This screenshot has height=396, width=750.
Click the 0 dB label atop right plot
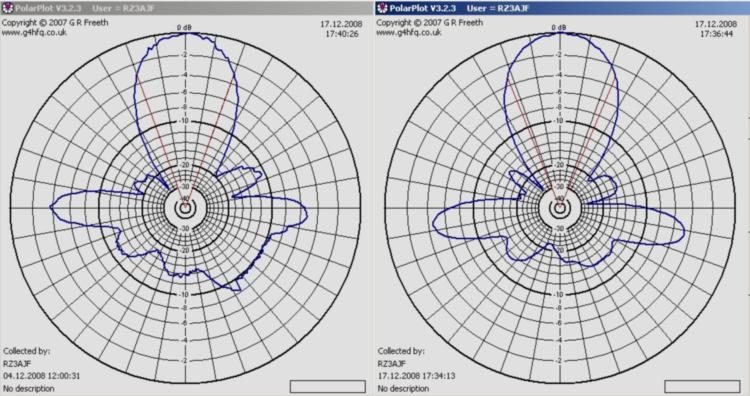[559, 28]
